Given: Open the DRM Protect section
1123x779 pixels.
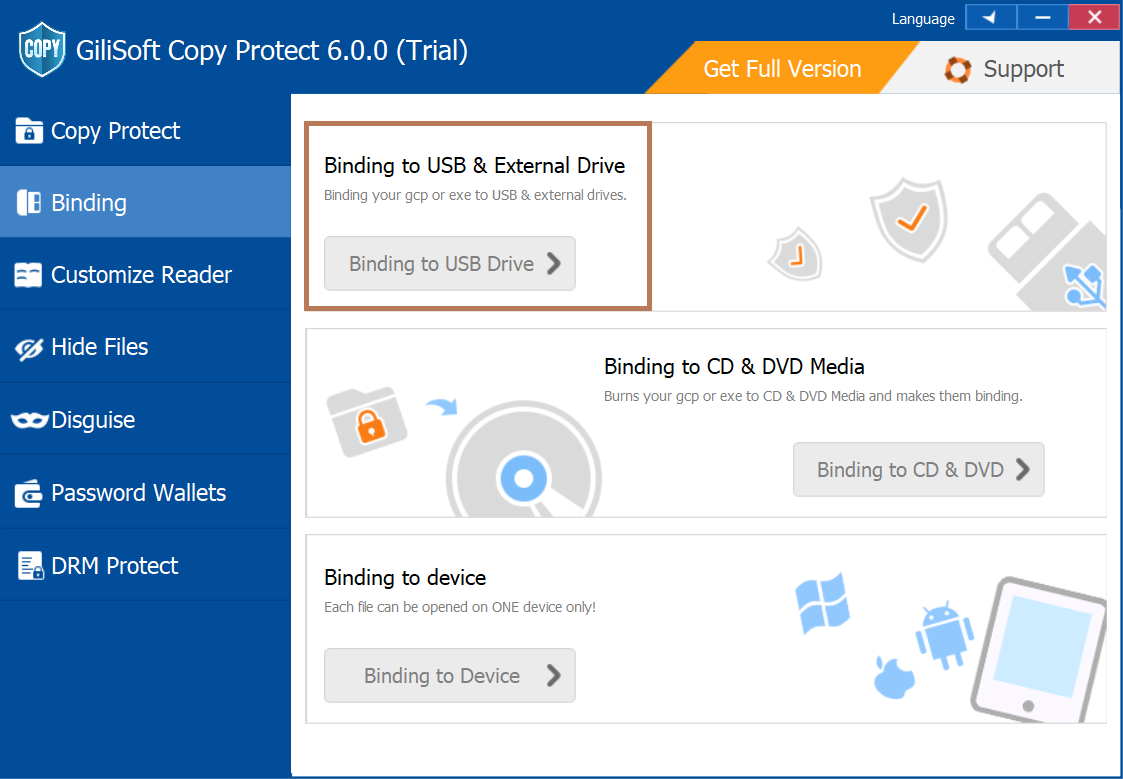Looking at the screenshot, I should [x=145, y=566].
